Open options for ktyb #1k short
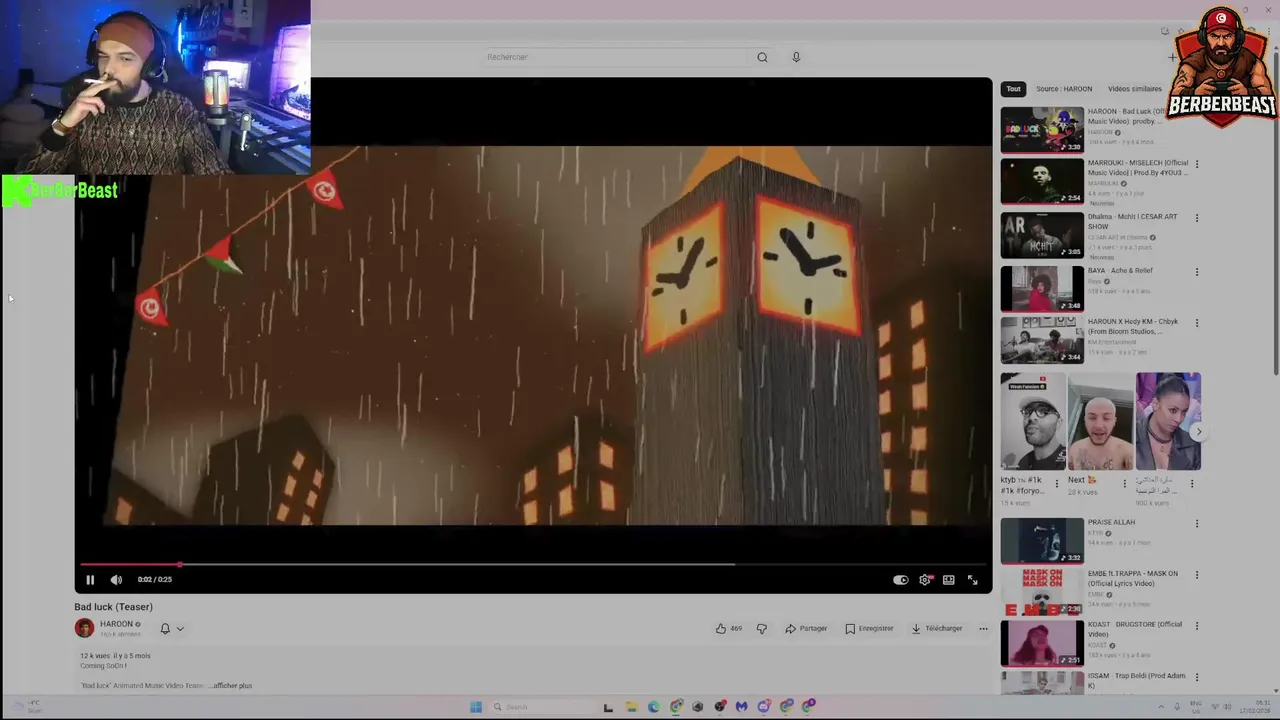The image size is (1280, 720). pyautogui.click(x=1057, y=484)
